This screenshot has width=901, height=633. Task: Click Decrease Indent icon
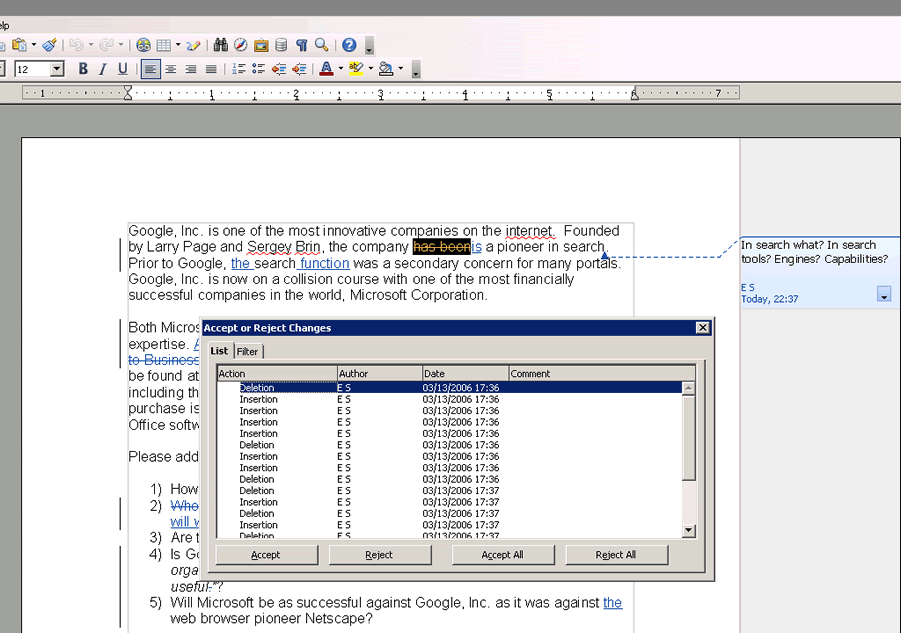[279, 69]
